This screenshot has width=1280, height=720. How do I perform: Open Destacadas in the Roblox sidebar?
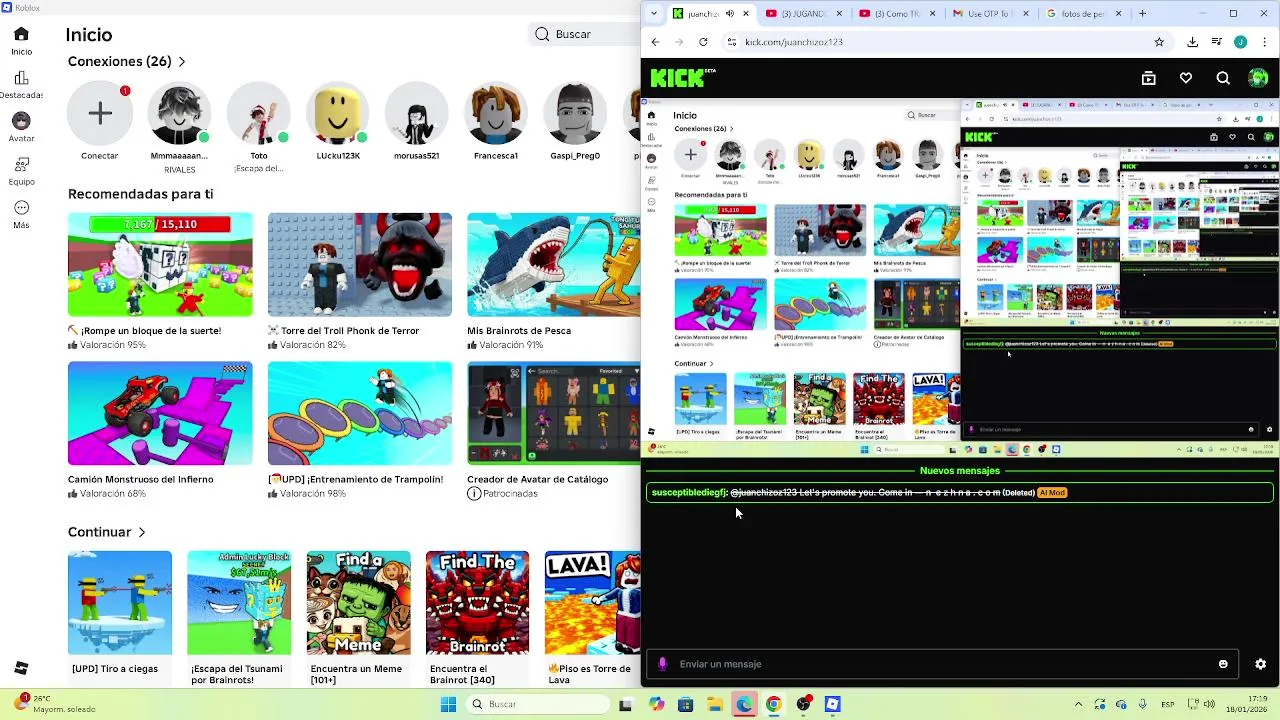(21, 85)
